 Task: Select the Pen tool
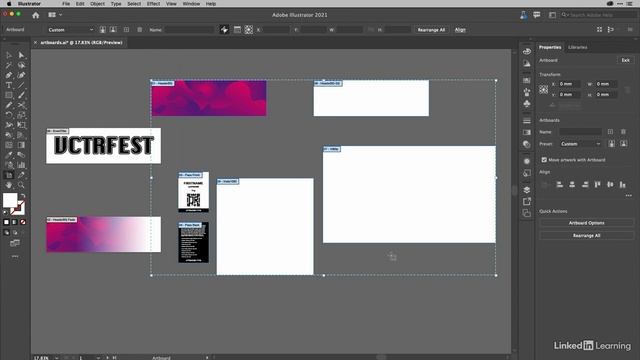pos(9,75)
